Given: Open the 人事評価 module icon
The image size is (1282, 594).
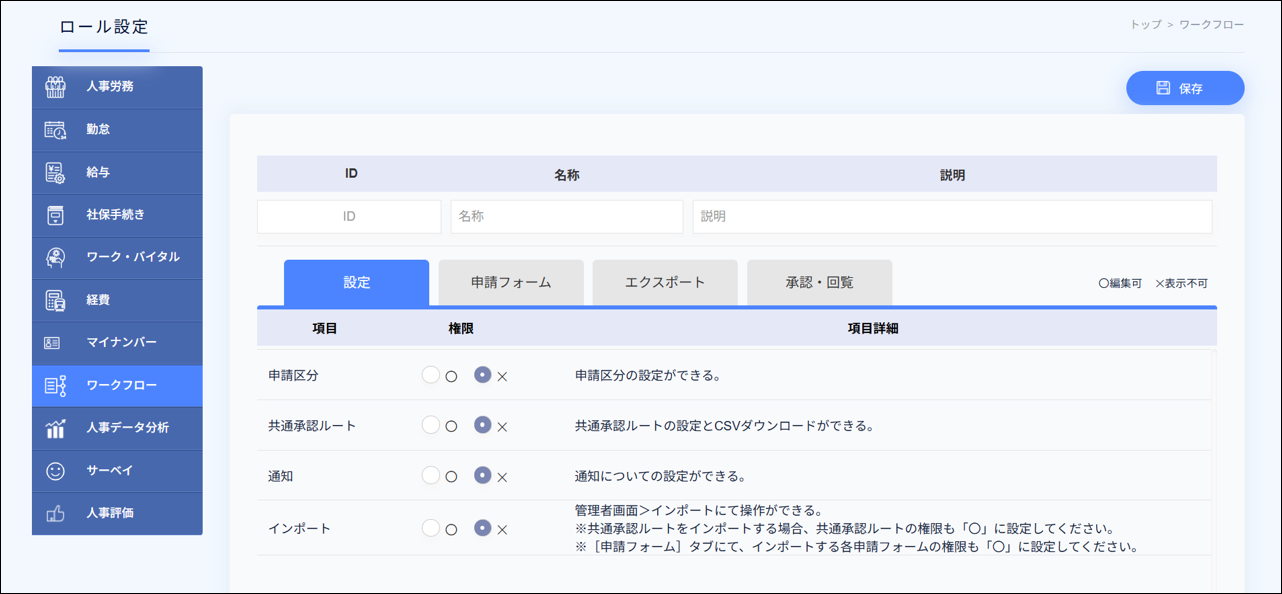Looking at the screenshot, I should click(x=55, y=513).
